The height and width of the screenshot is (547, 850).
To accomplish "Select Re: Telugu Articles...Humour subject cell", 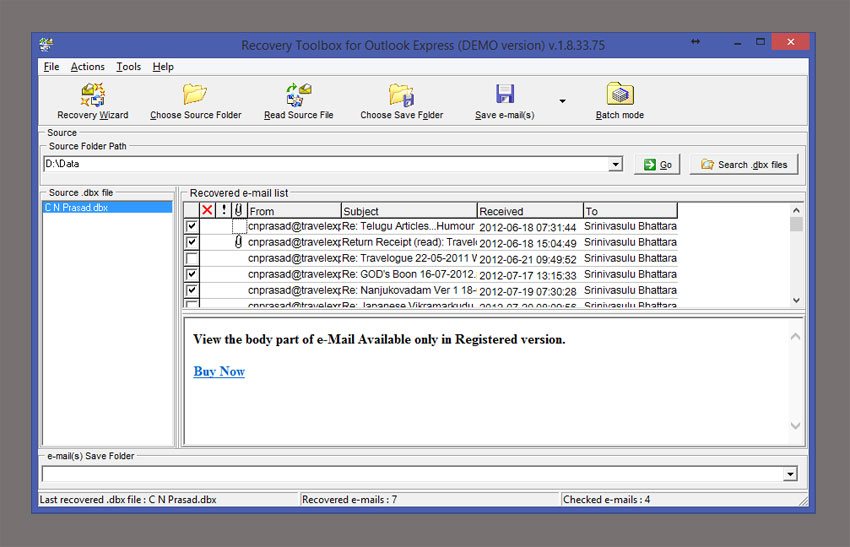I will 409,226.
